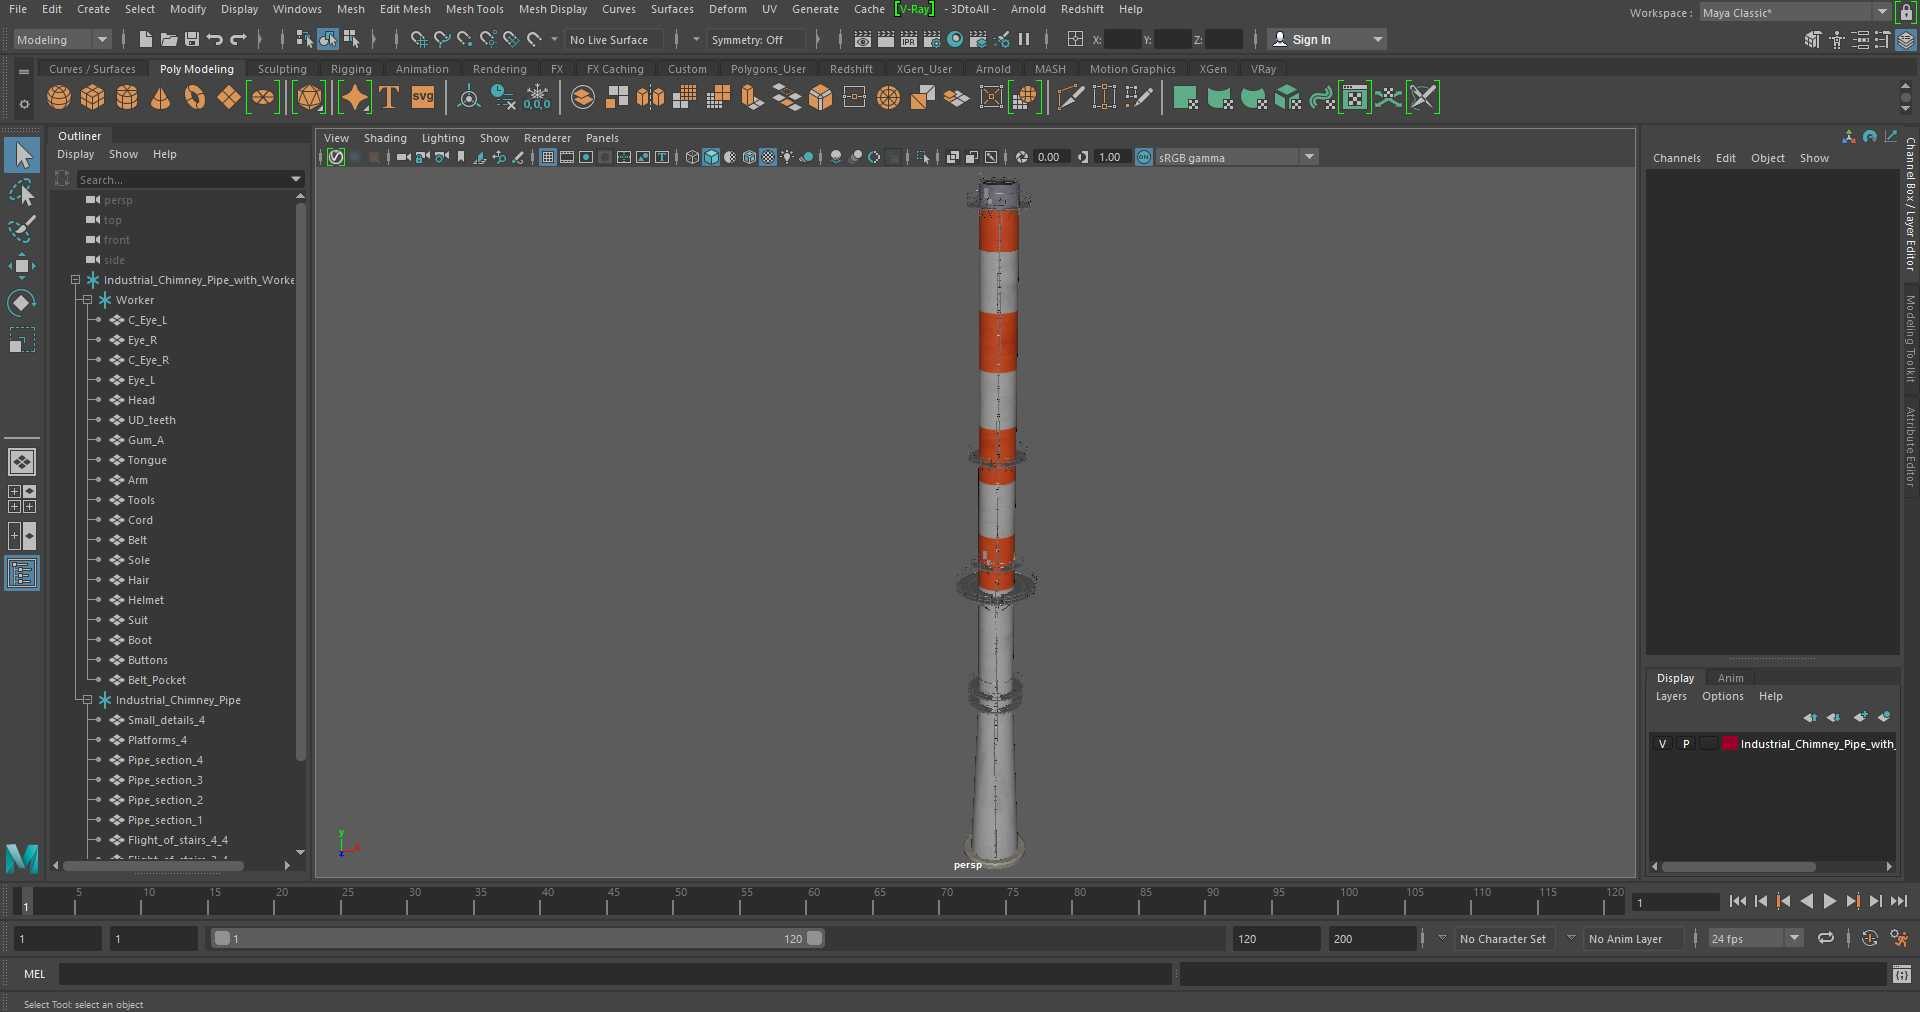Click the layer editor Options menu

[x=1722, y=696]
